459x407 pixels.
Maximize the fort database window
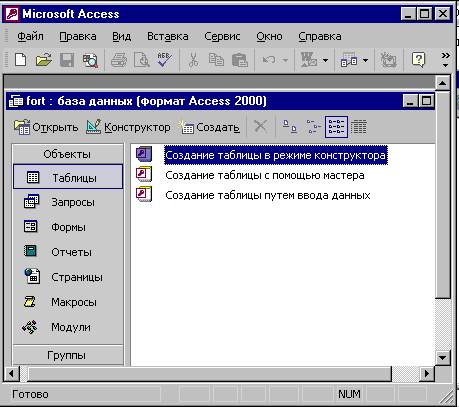pos(426,101)
